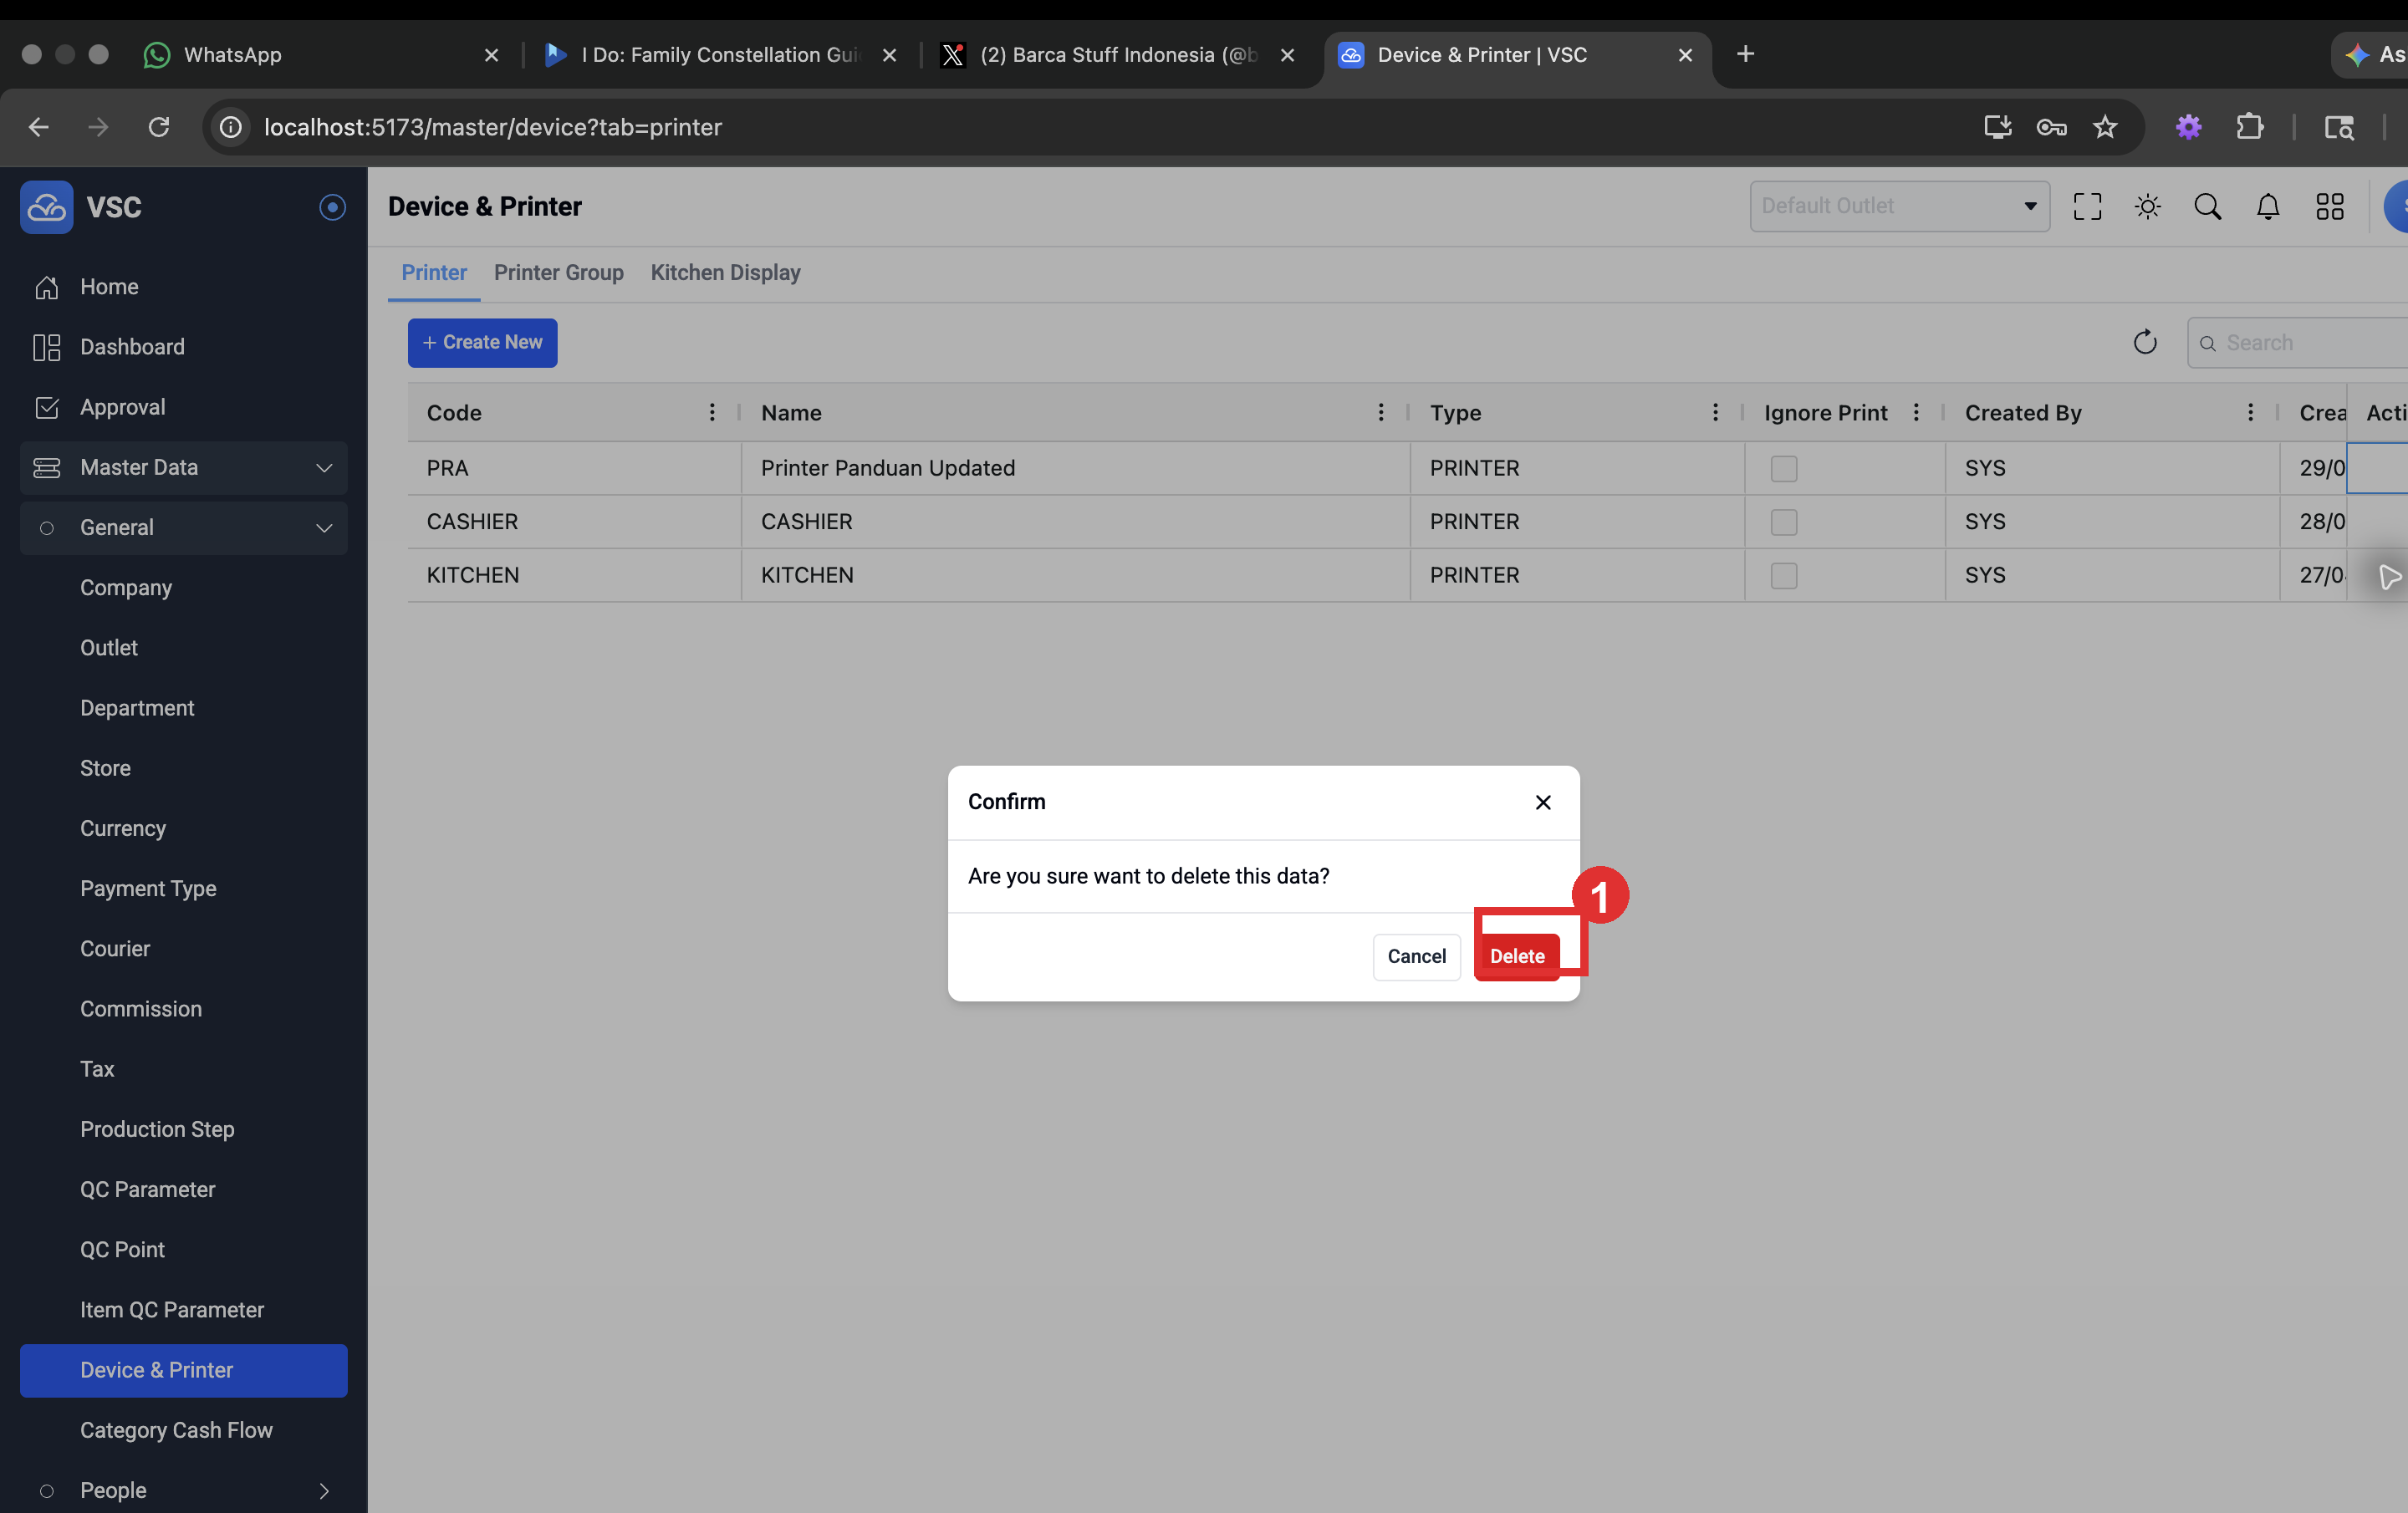
Task: Switch theme using the sun icon
Action: 2147,207
